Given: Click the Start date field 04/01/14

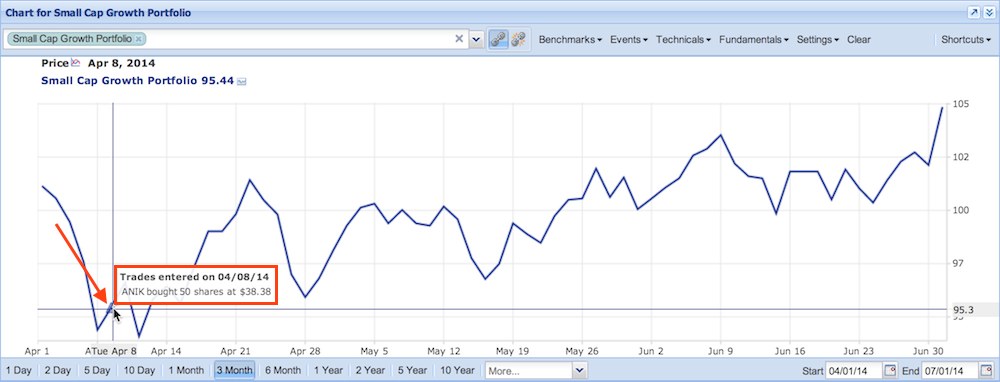Looking at the screenshot, I should (853, 371).
